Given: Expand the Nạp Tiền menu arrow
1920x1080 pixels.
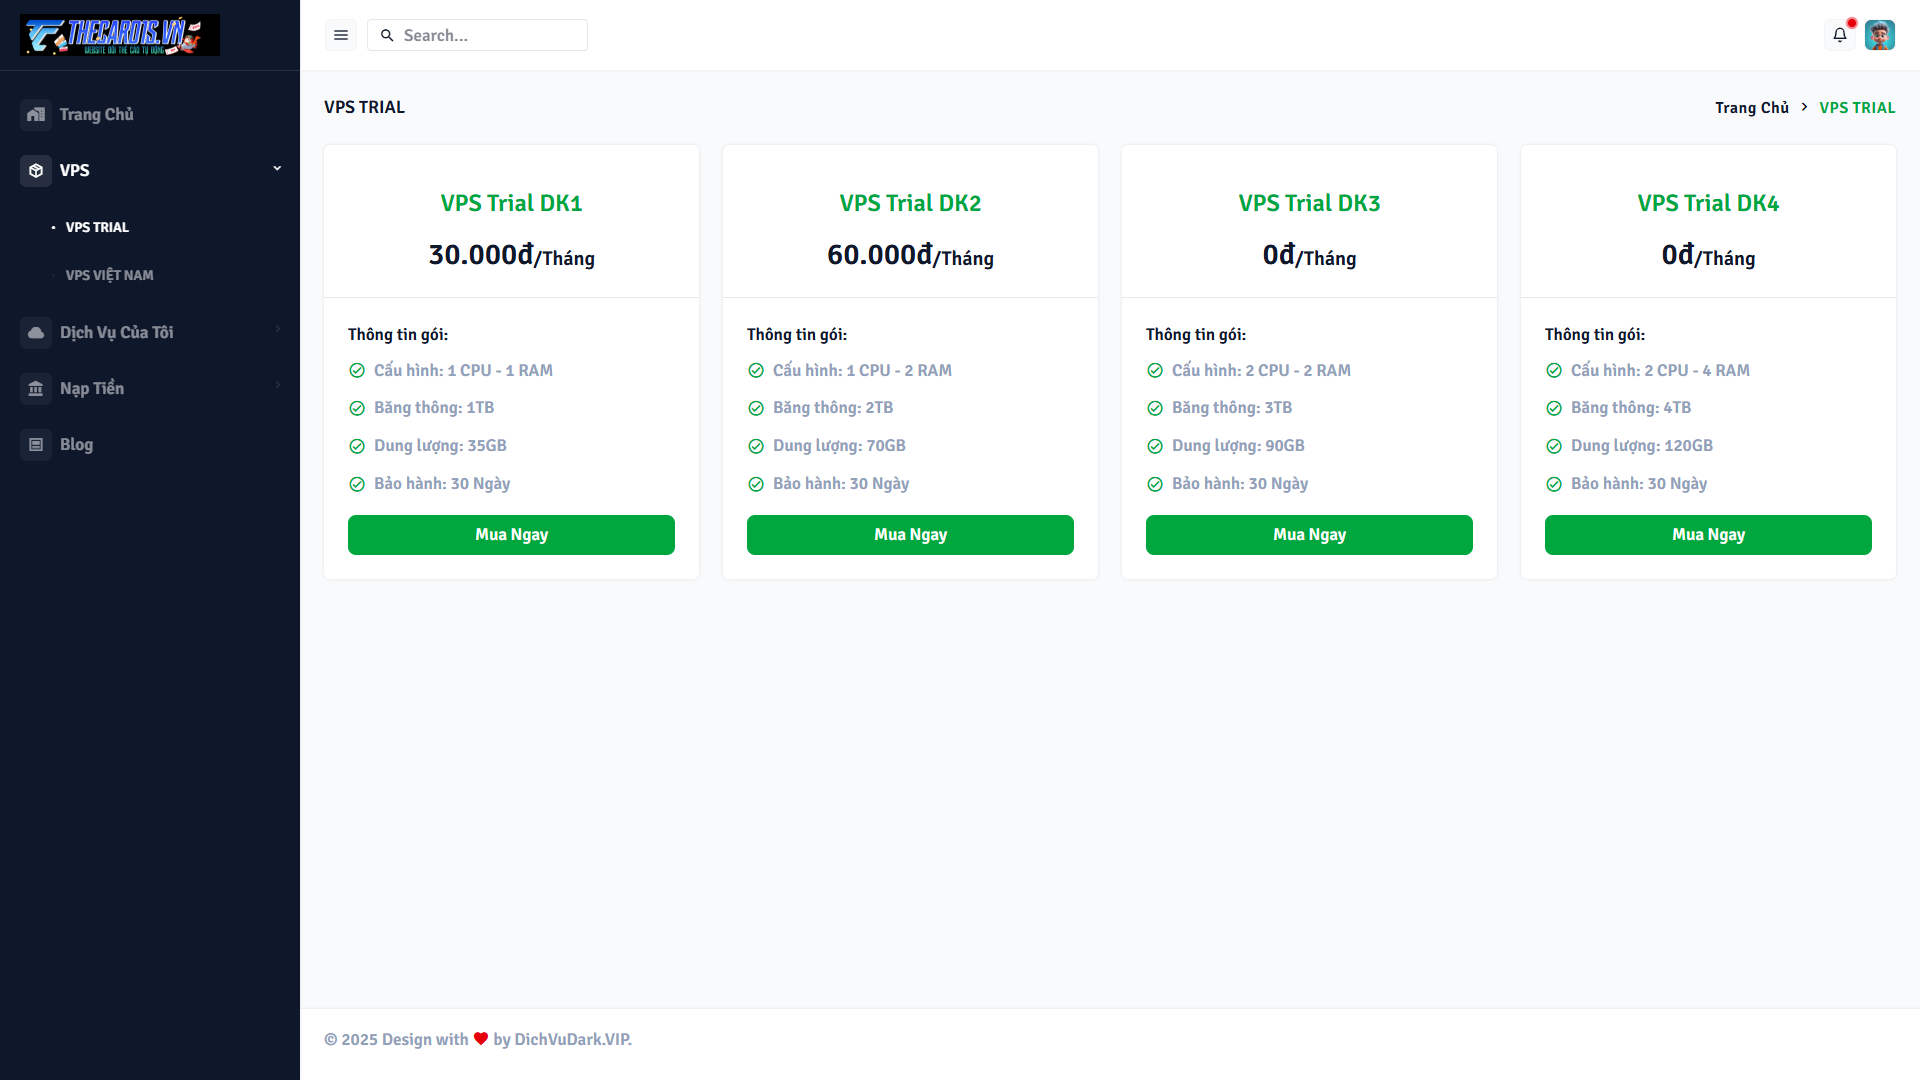Looking at the screenshot, I should click(277, 385).
